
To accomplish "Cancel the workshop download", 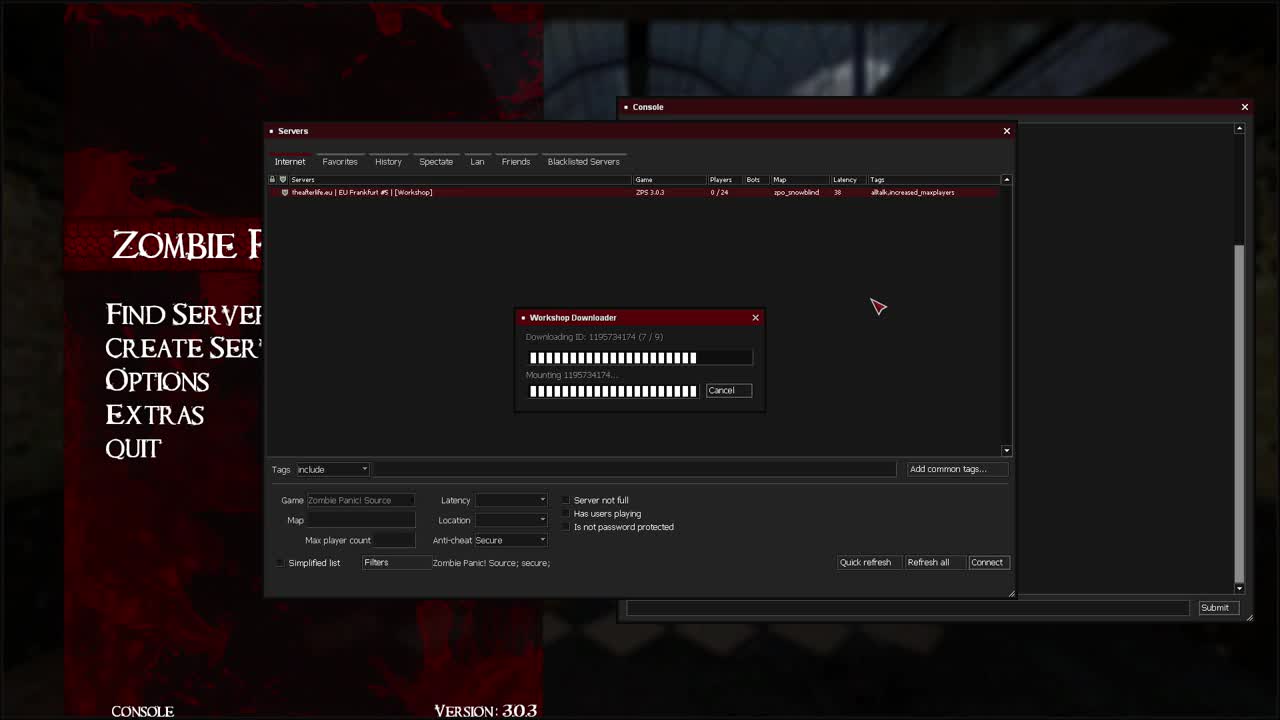I will pyautogui.click(x=728, y=391).
